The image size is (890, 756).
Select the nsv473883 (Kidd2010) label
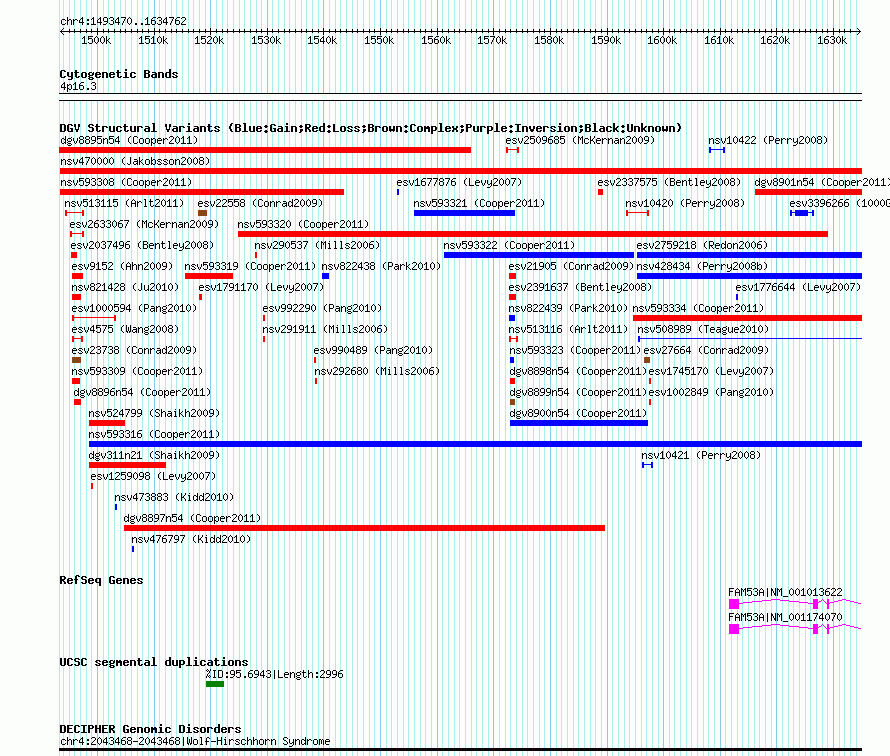pos(174,497)
